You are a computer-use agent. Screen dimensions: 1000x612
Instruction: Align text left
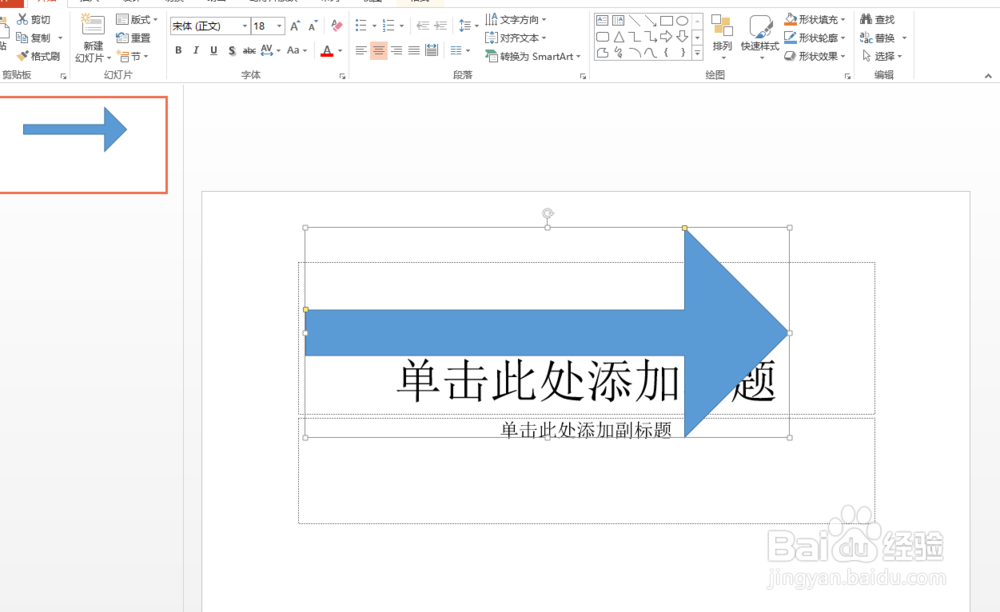[361, 50]
